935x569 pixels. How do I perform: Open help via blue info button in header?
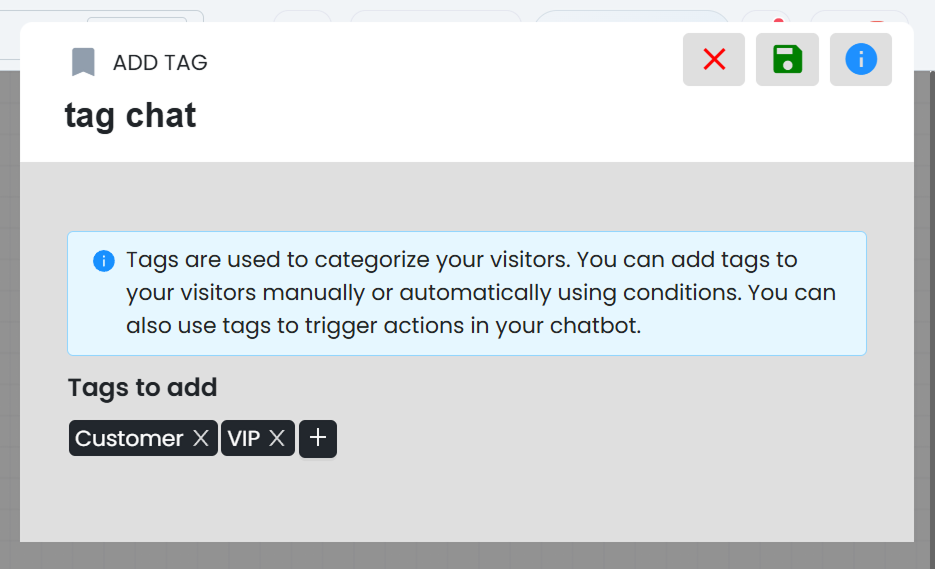point(860,60)
